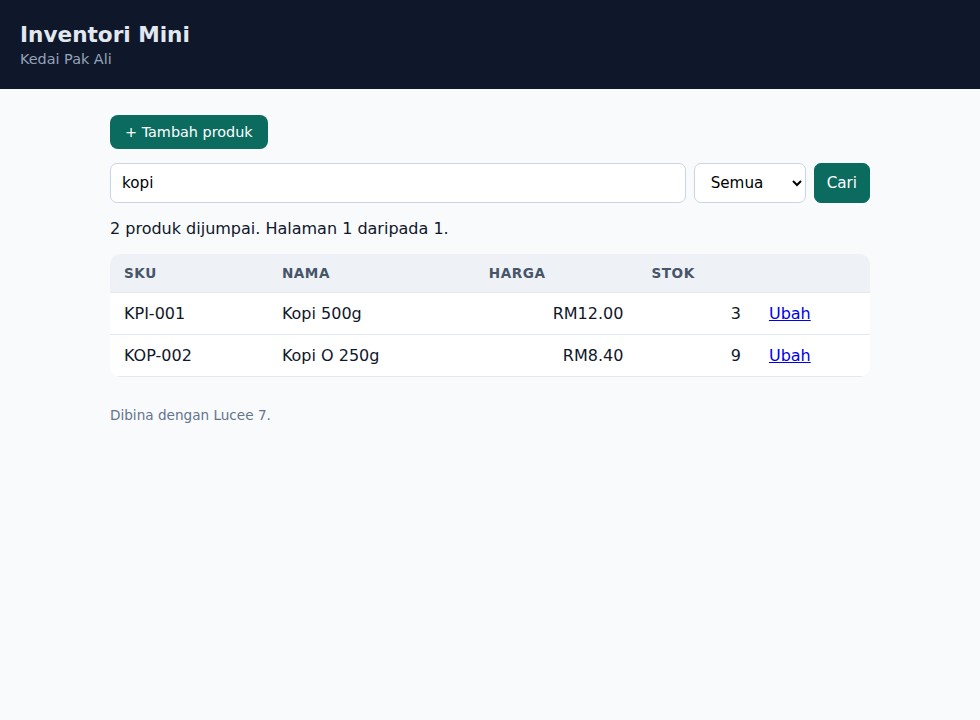Open Ubah link for Kopi O 250g
The image size is (980, 720).
point(789,355)
